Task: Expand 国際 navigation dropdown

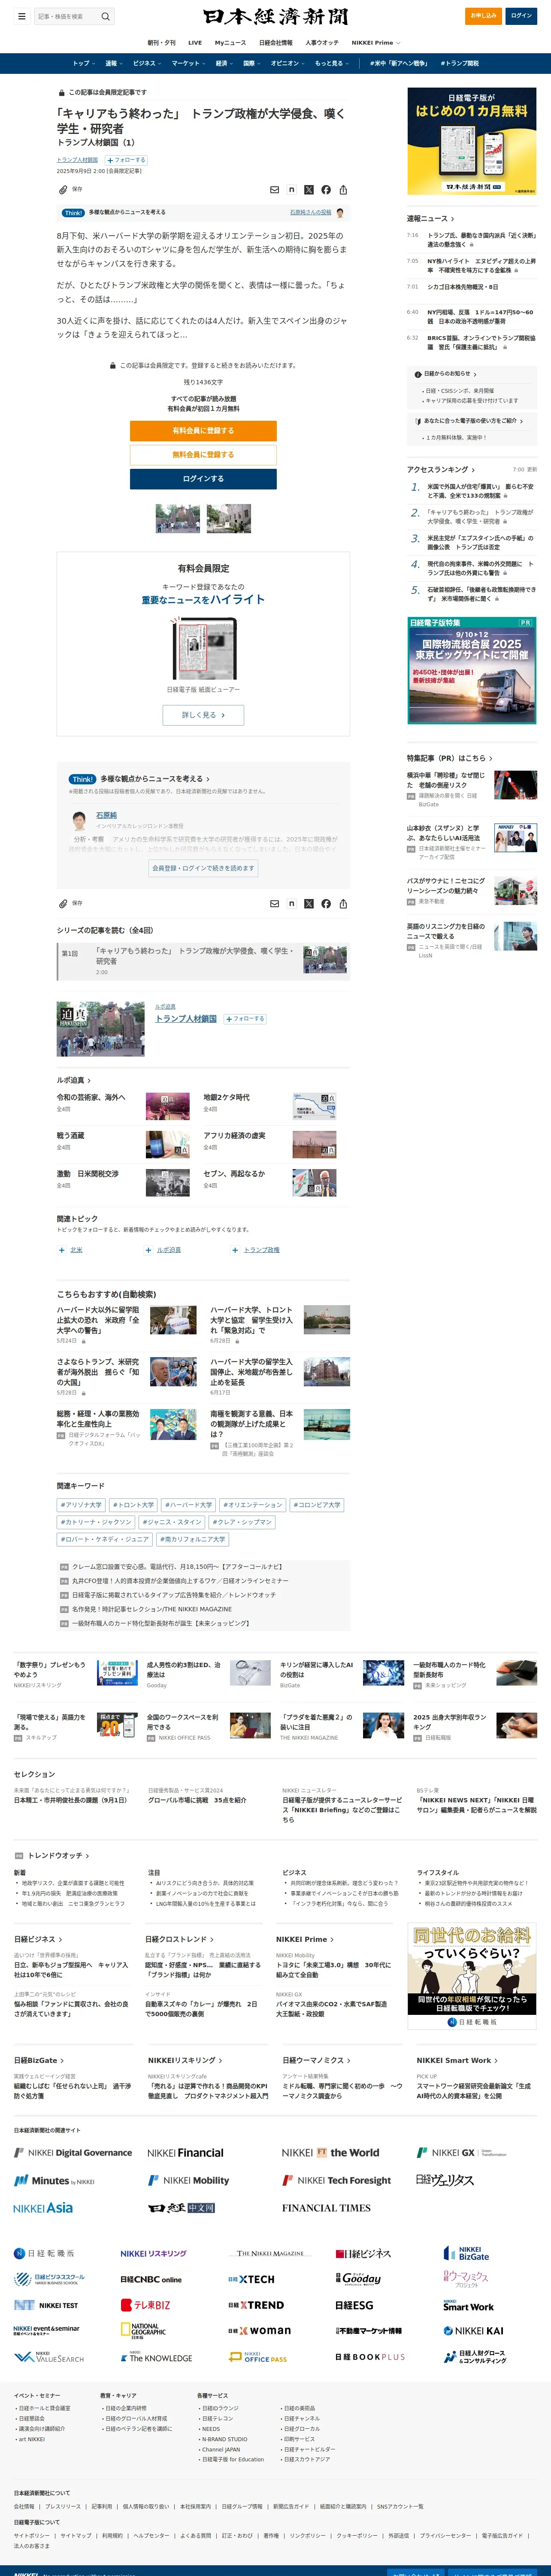Action: pyautogui.click(x=252, y=63)
